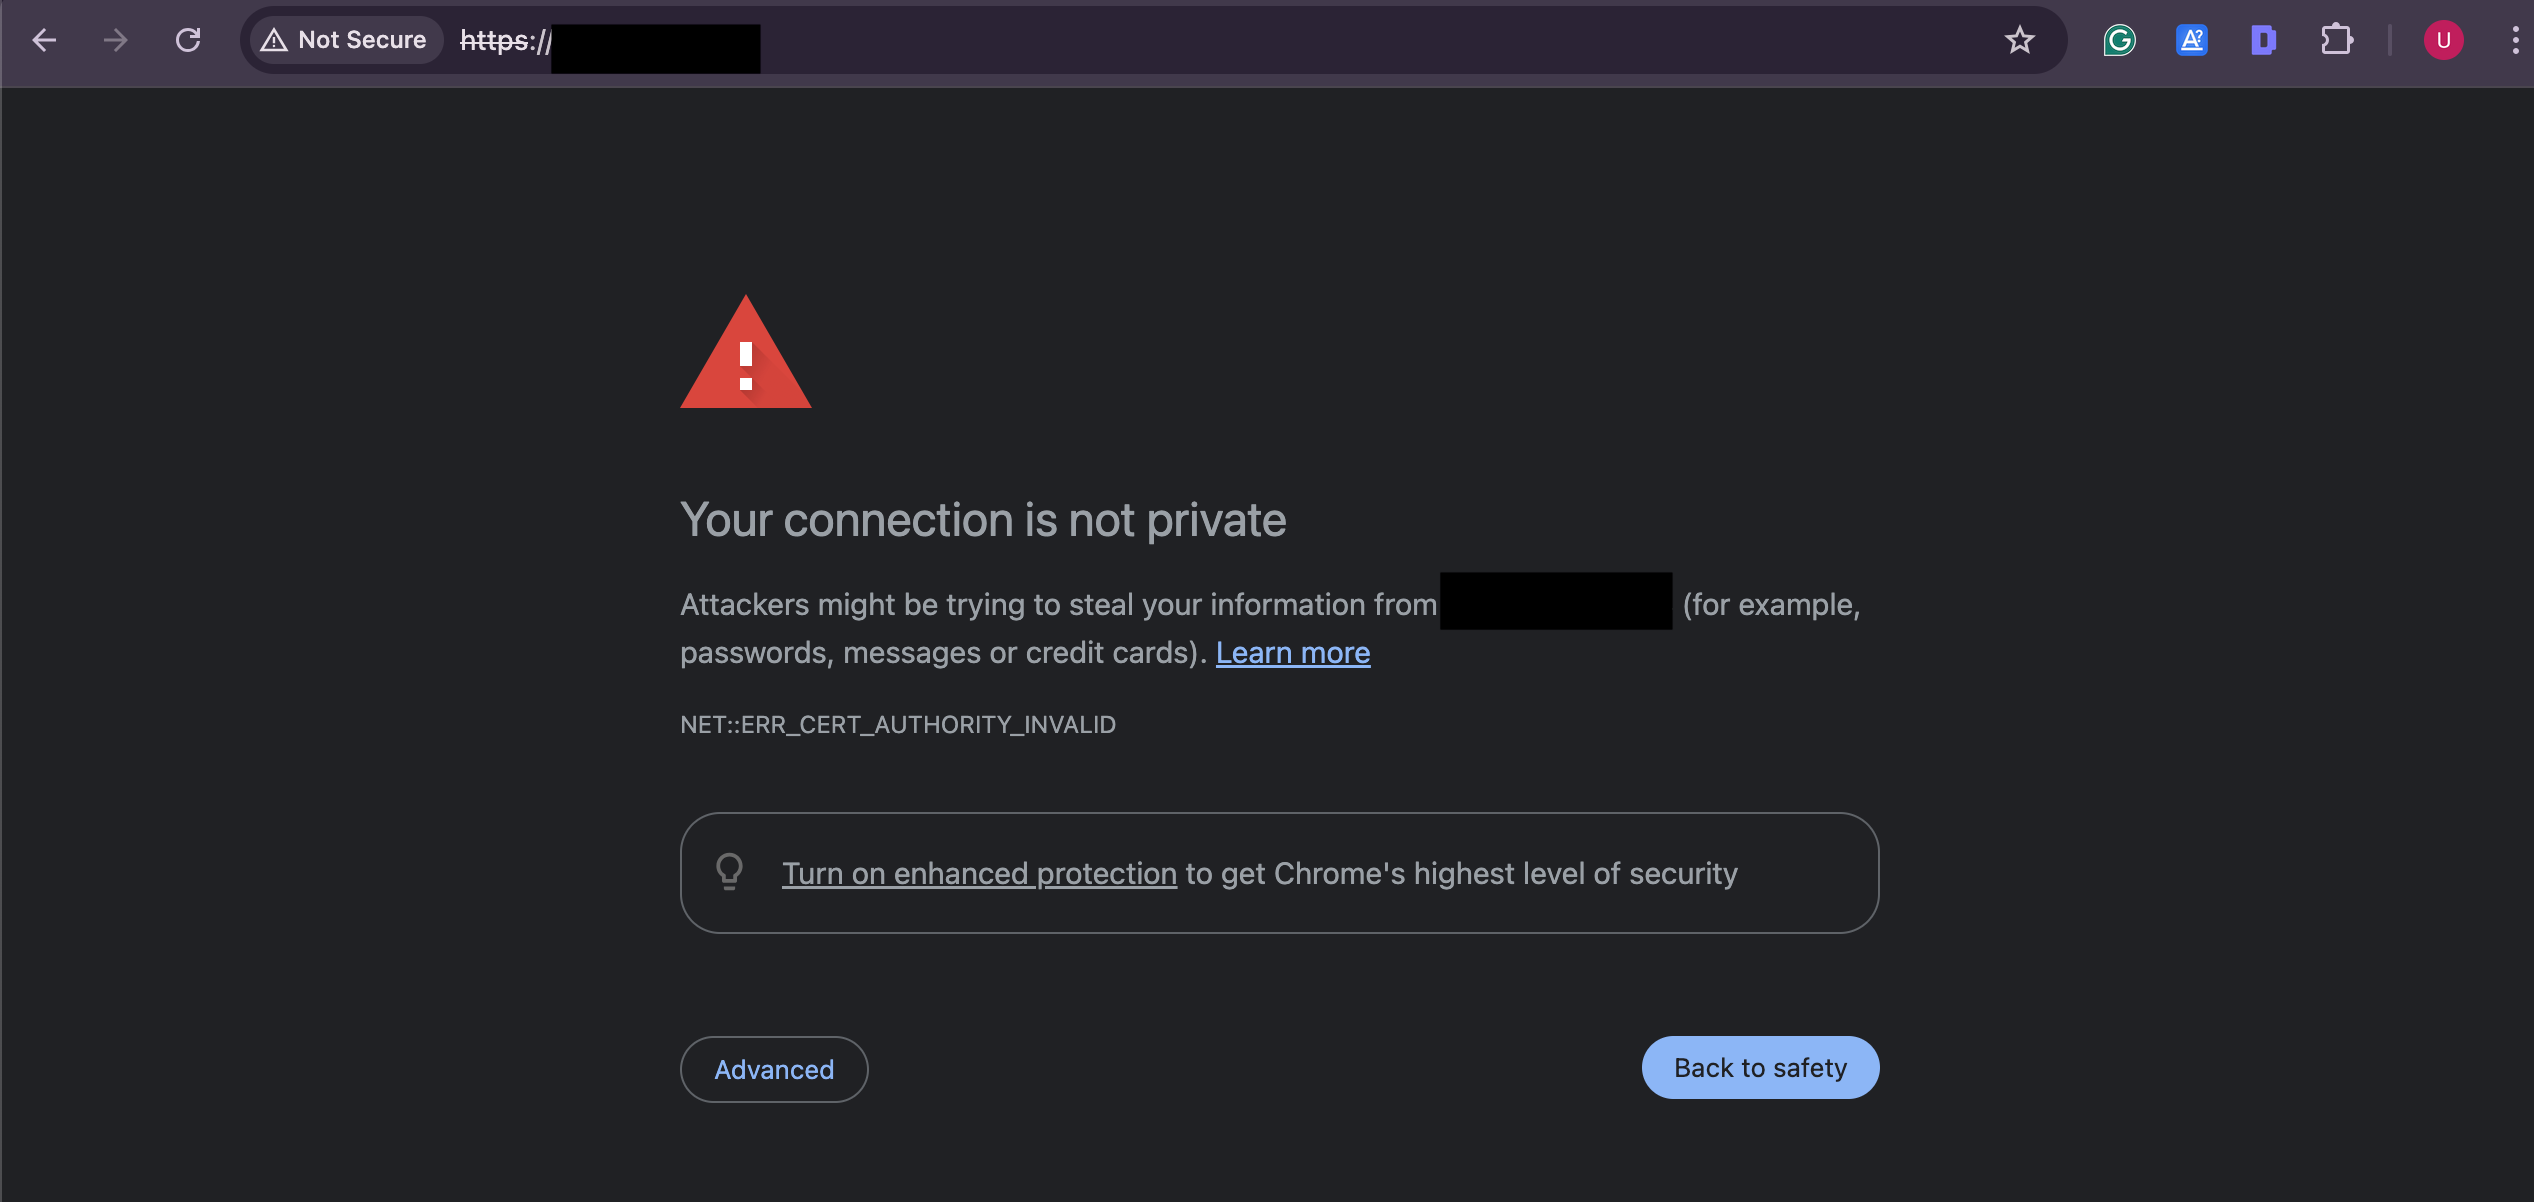This screenshot has height=1202, width=2534.
Task: Click Back to safety button
Action: point(1760,1066)
